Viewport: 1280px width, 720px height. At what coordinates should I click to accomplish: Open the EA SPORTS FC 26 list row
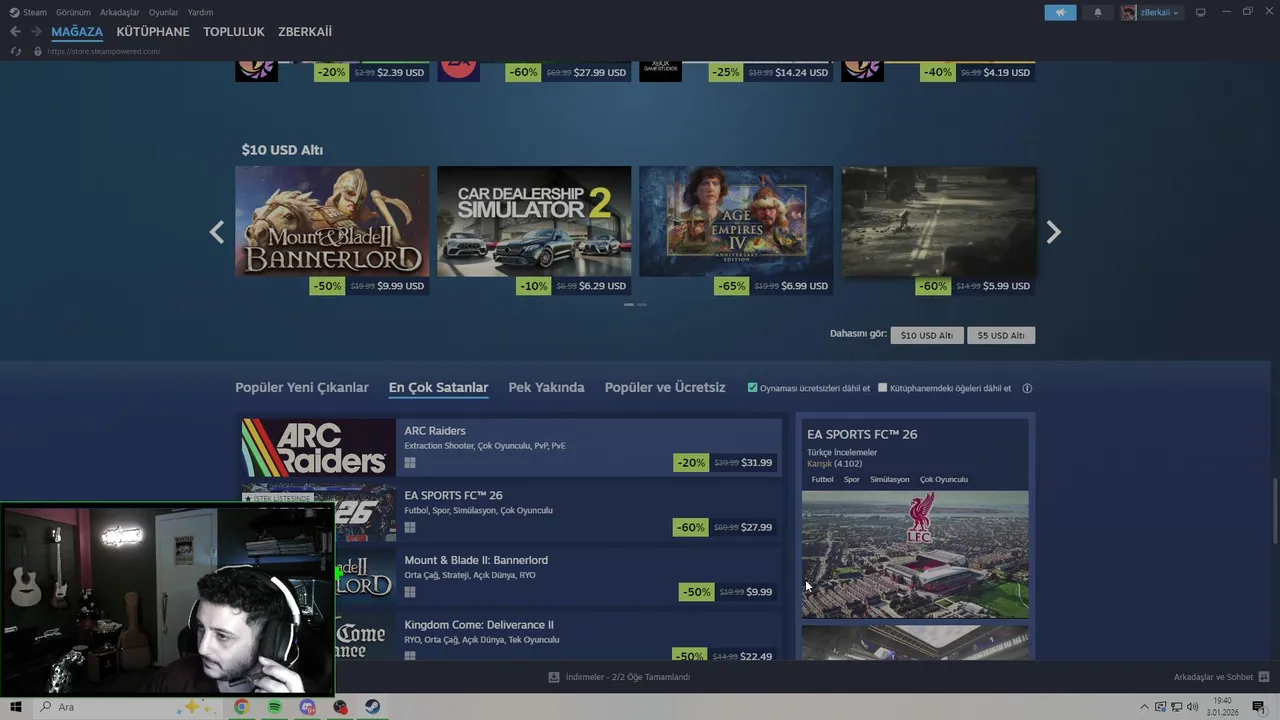(511, 512)
